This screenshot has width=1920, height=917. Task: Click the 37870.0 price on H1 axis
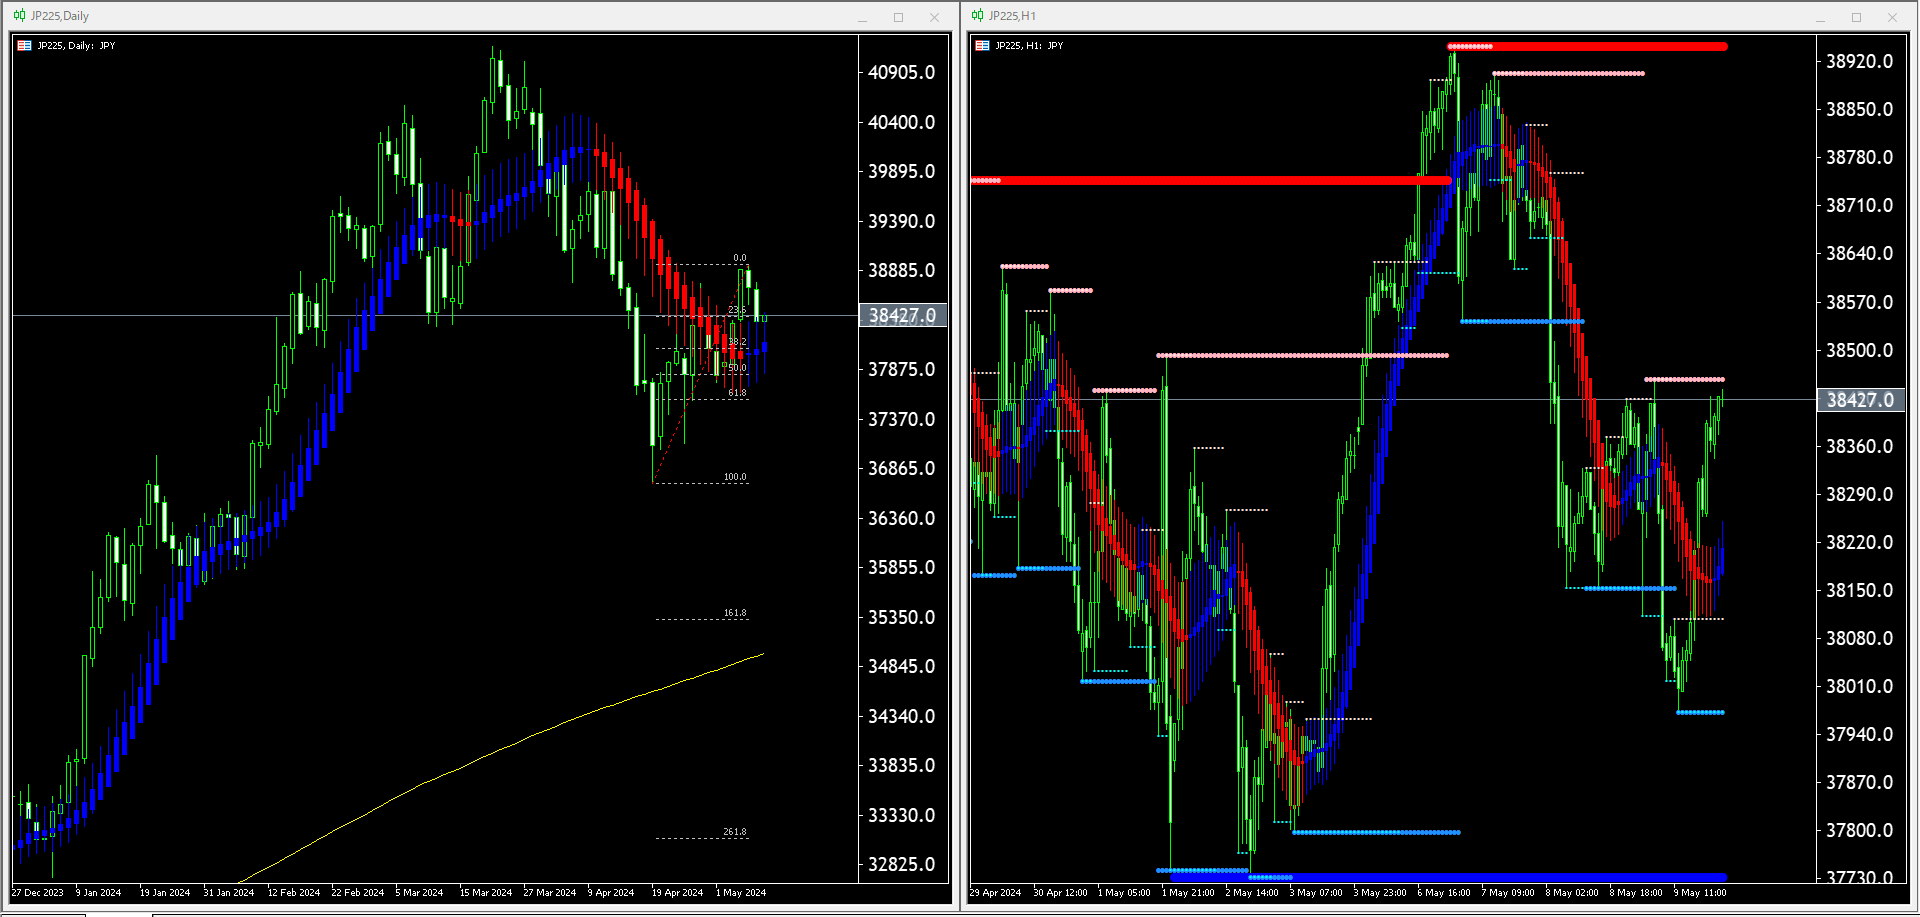[1860, 783]
